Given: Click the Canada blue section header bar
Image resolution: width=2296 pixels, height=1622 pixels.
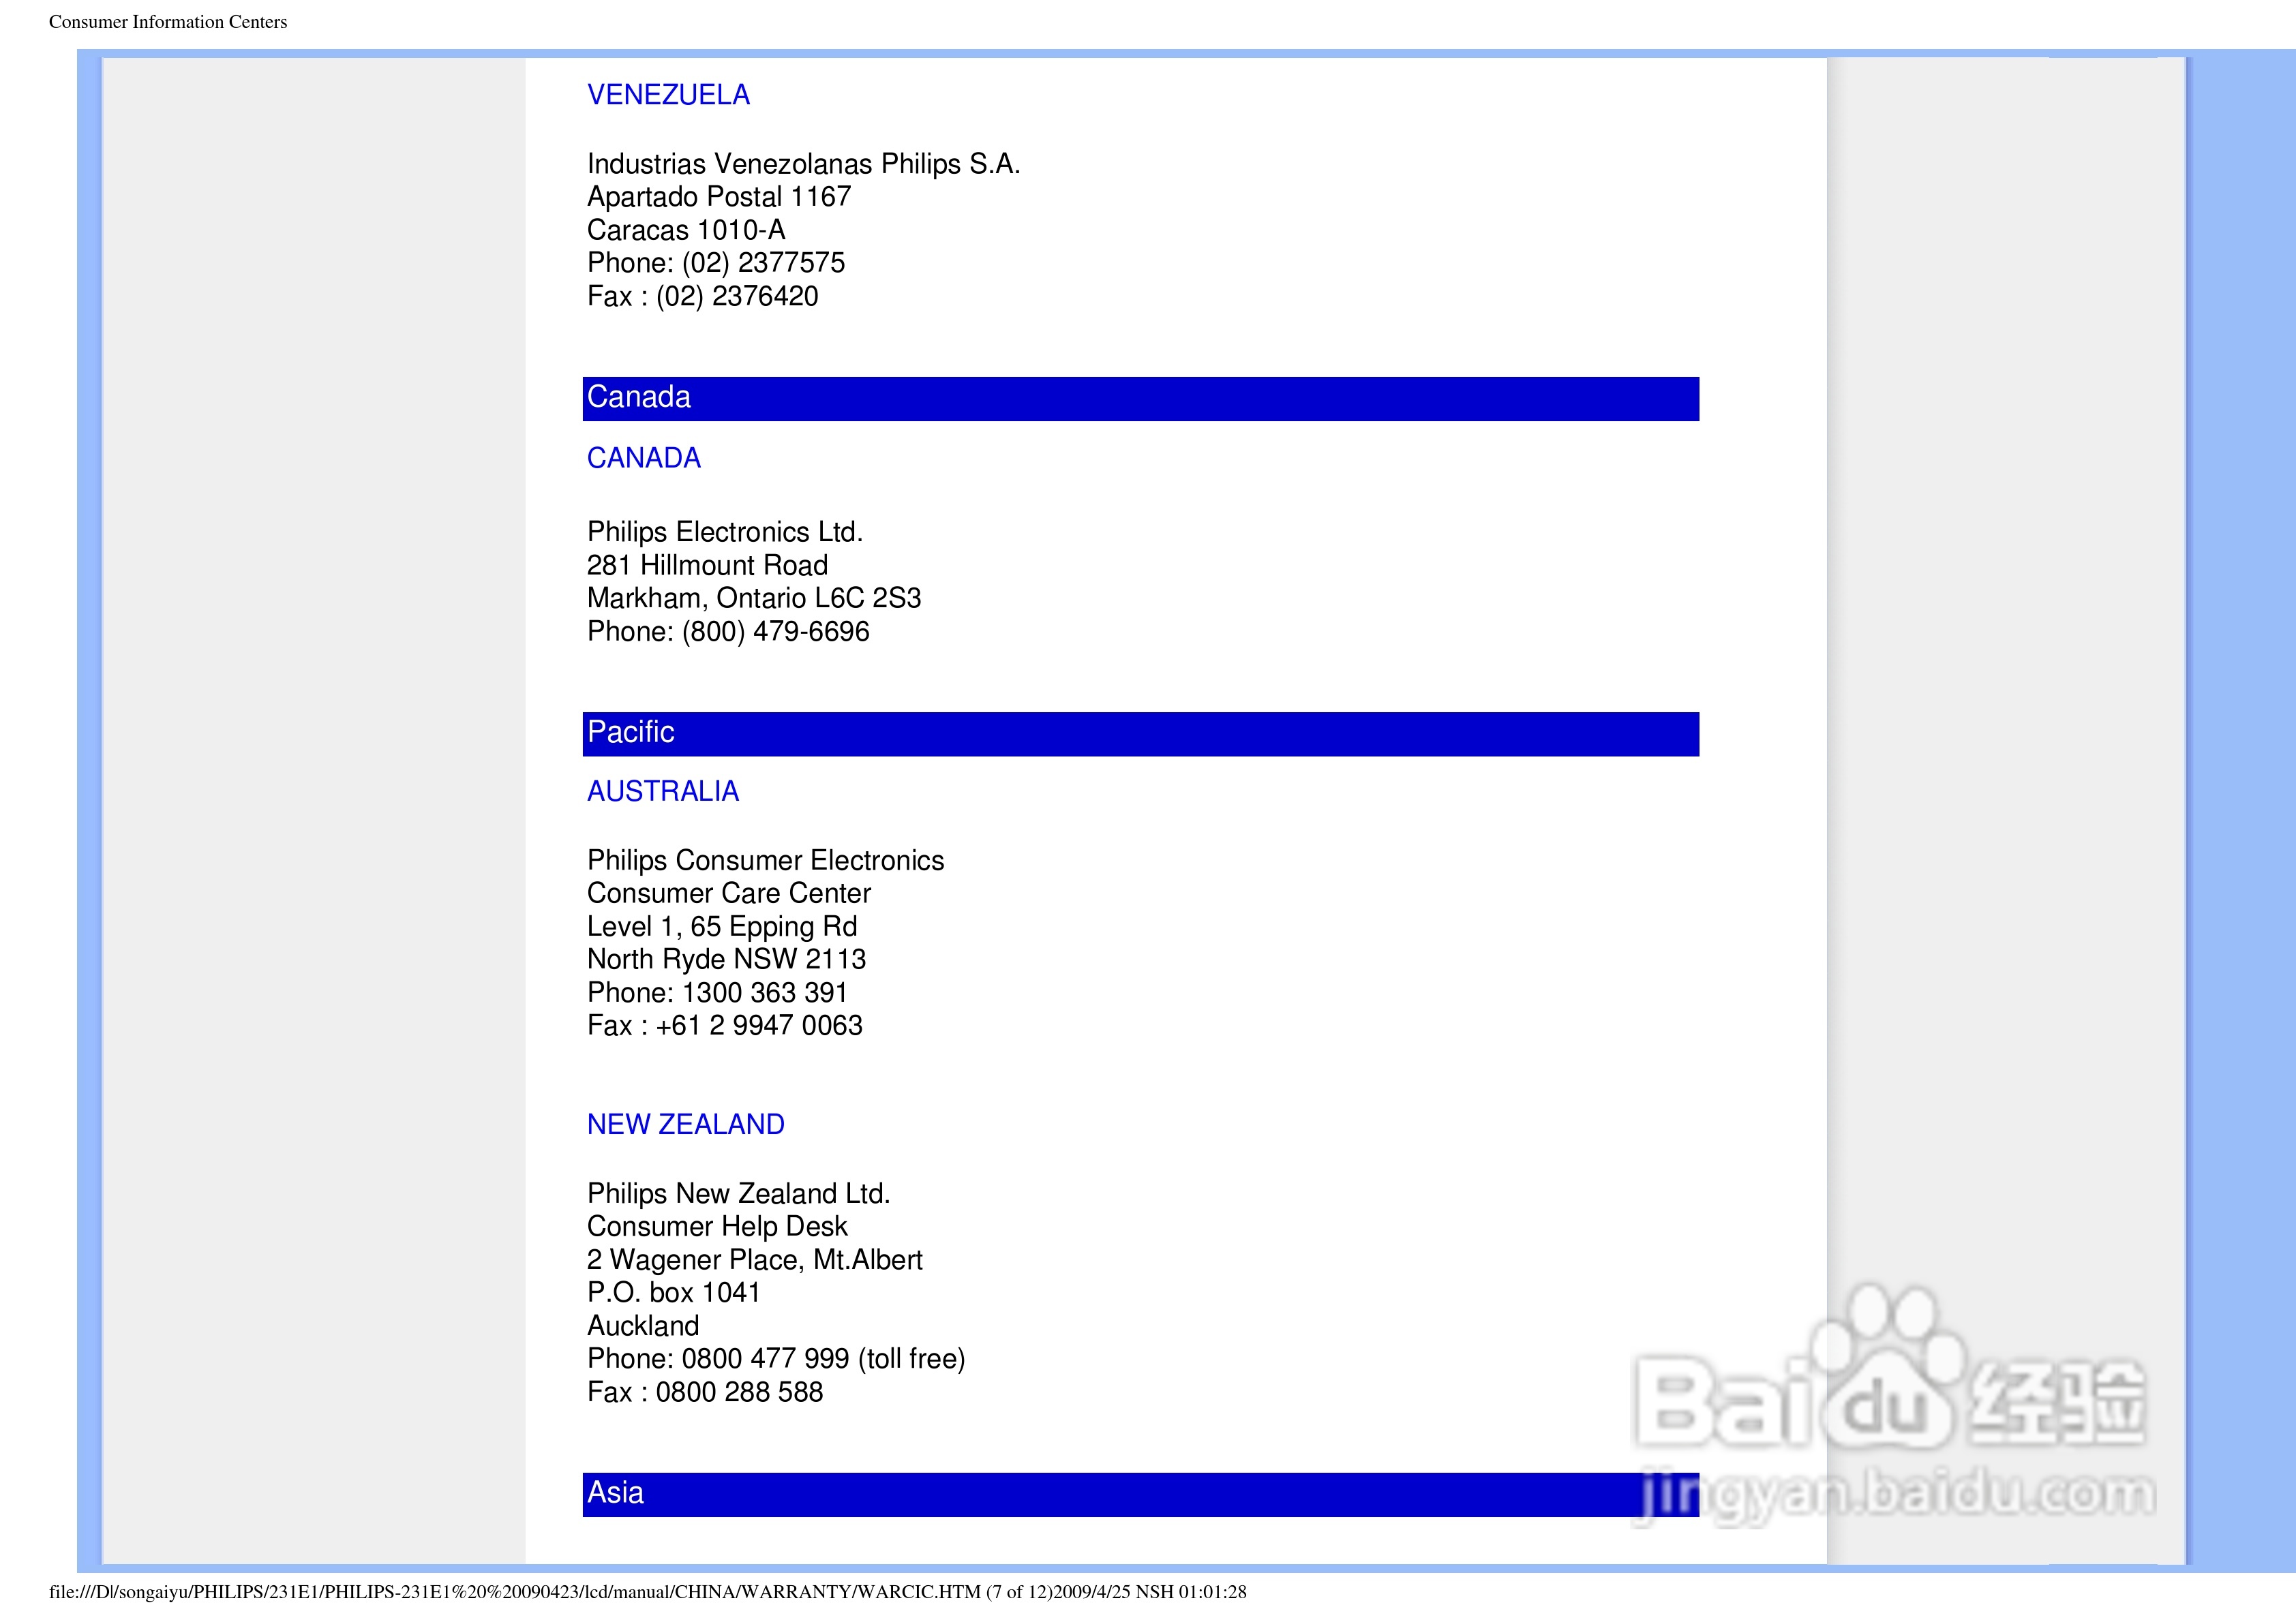Looking at the screenshot, I should point(1140,398).
